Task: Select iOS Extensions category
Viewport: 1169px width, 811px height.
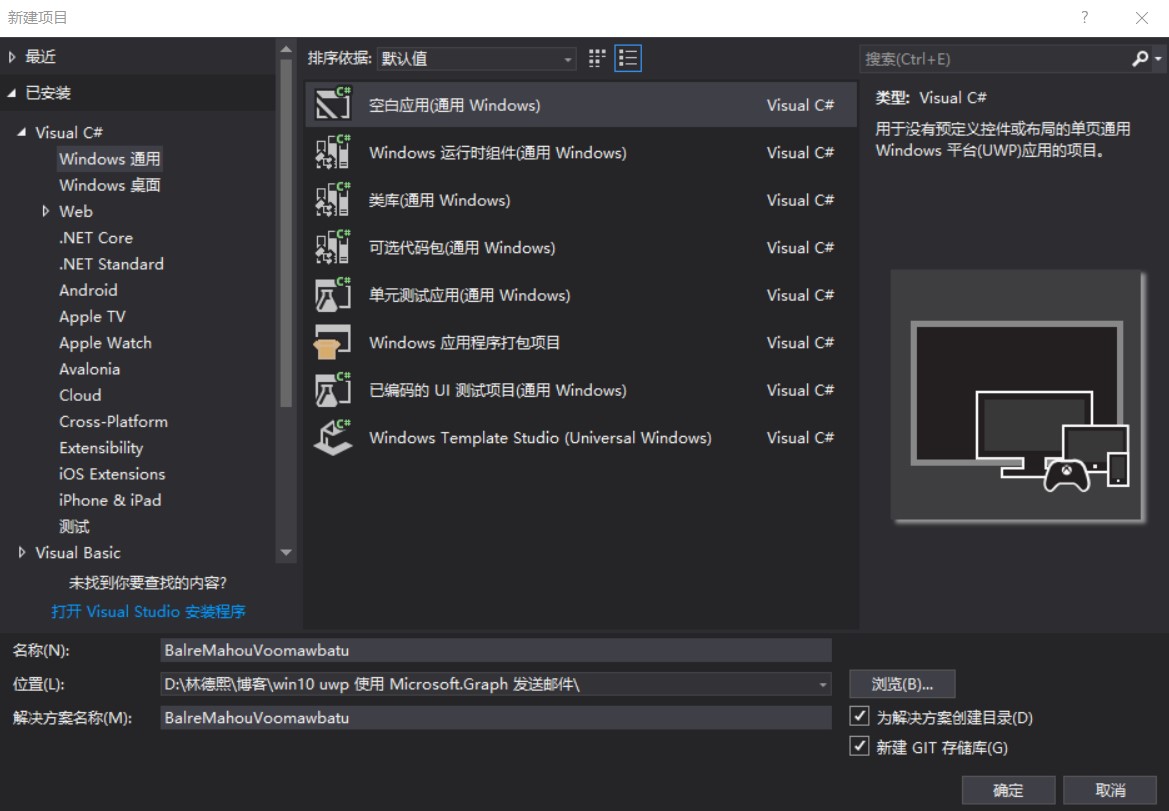Action: click(x=112, y=474)
